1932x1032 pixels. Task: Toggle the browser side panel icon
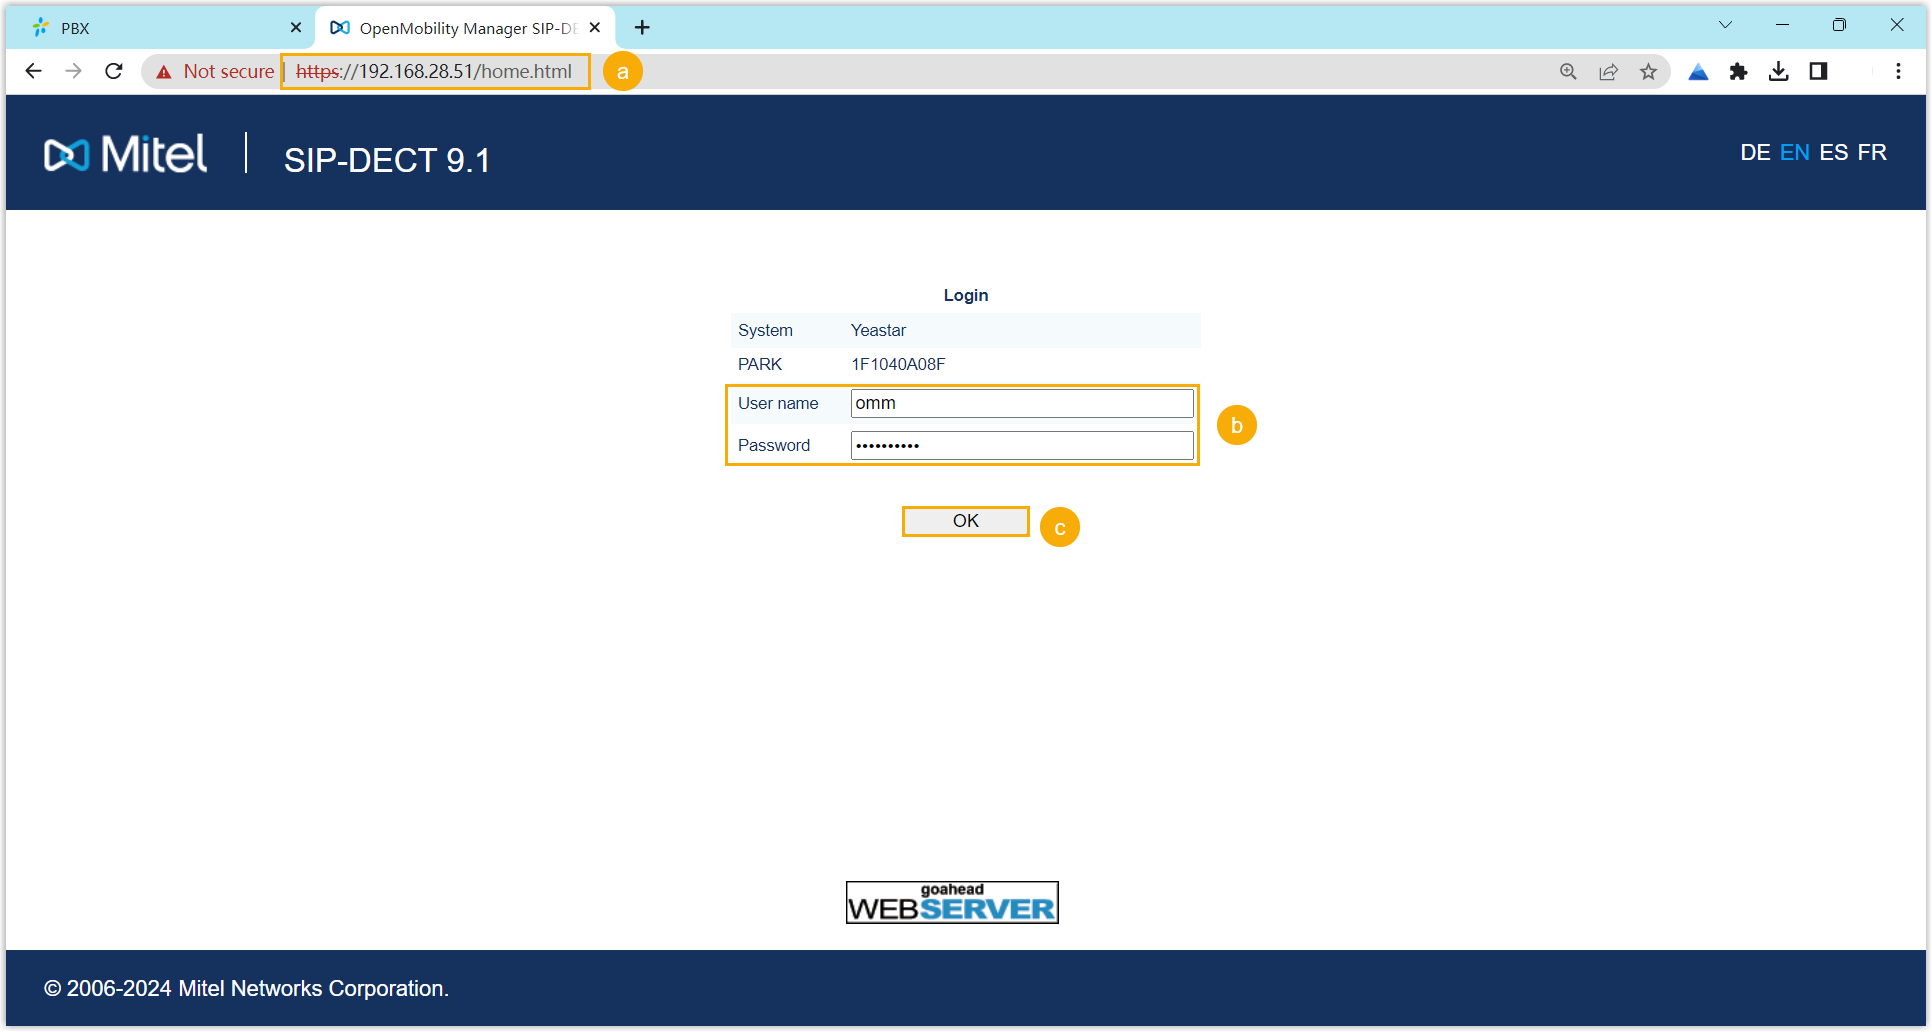(1818, 71)
